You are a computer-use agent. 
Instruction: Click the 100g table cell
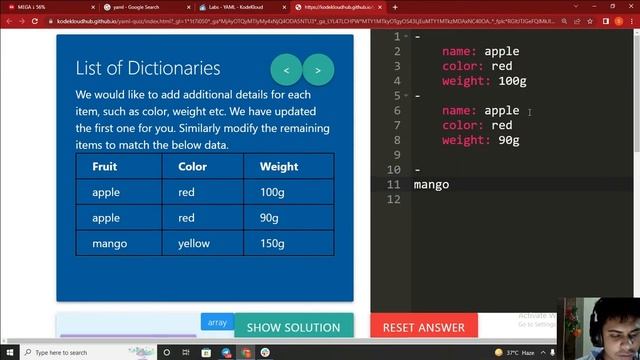289,192
